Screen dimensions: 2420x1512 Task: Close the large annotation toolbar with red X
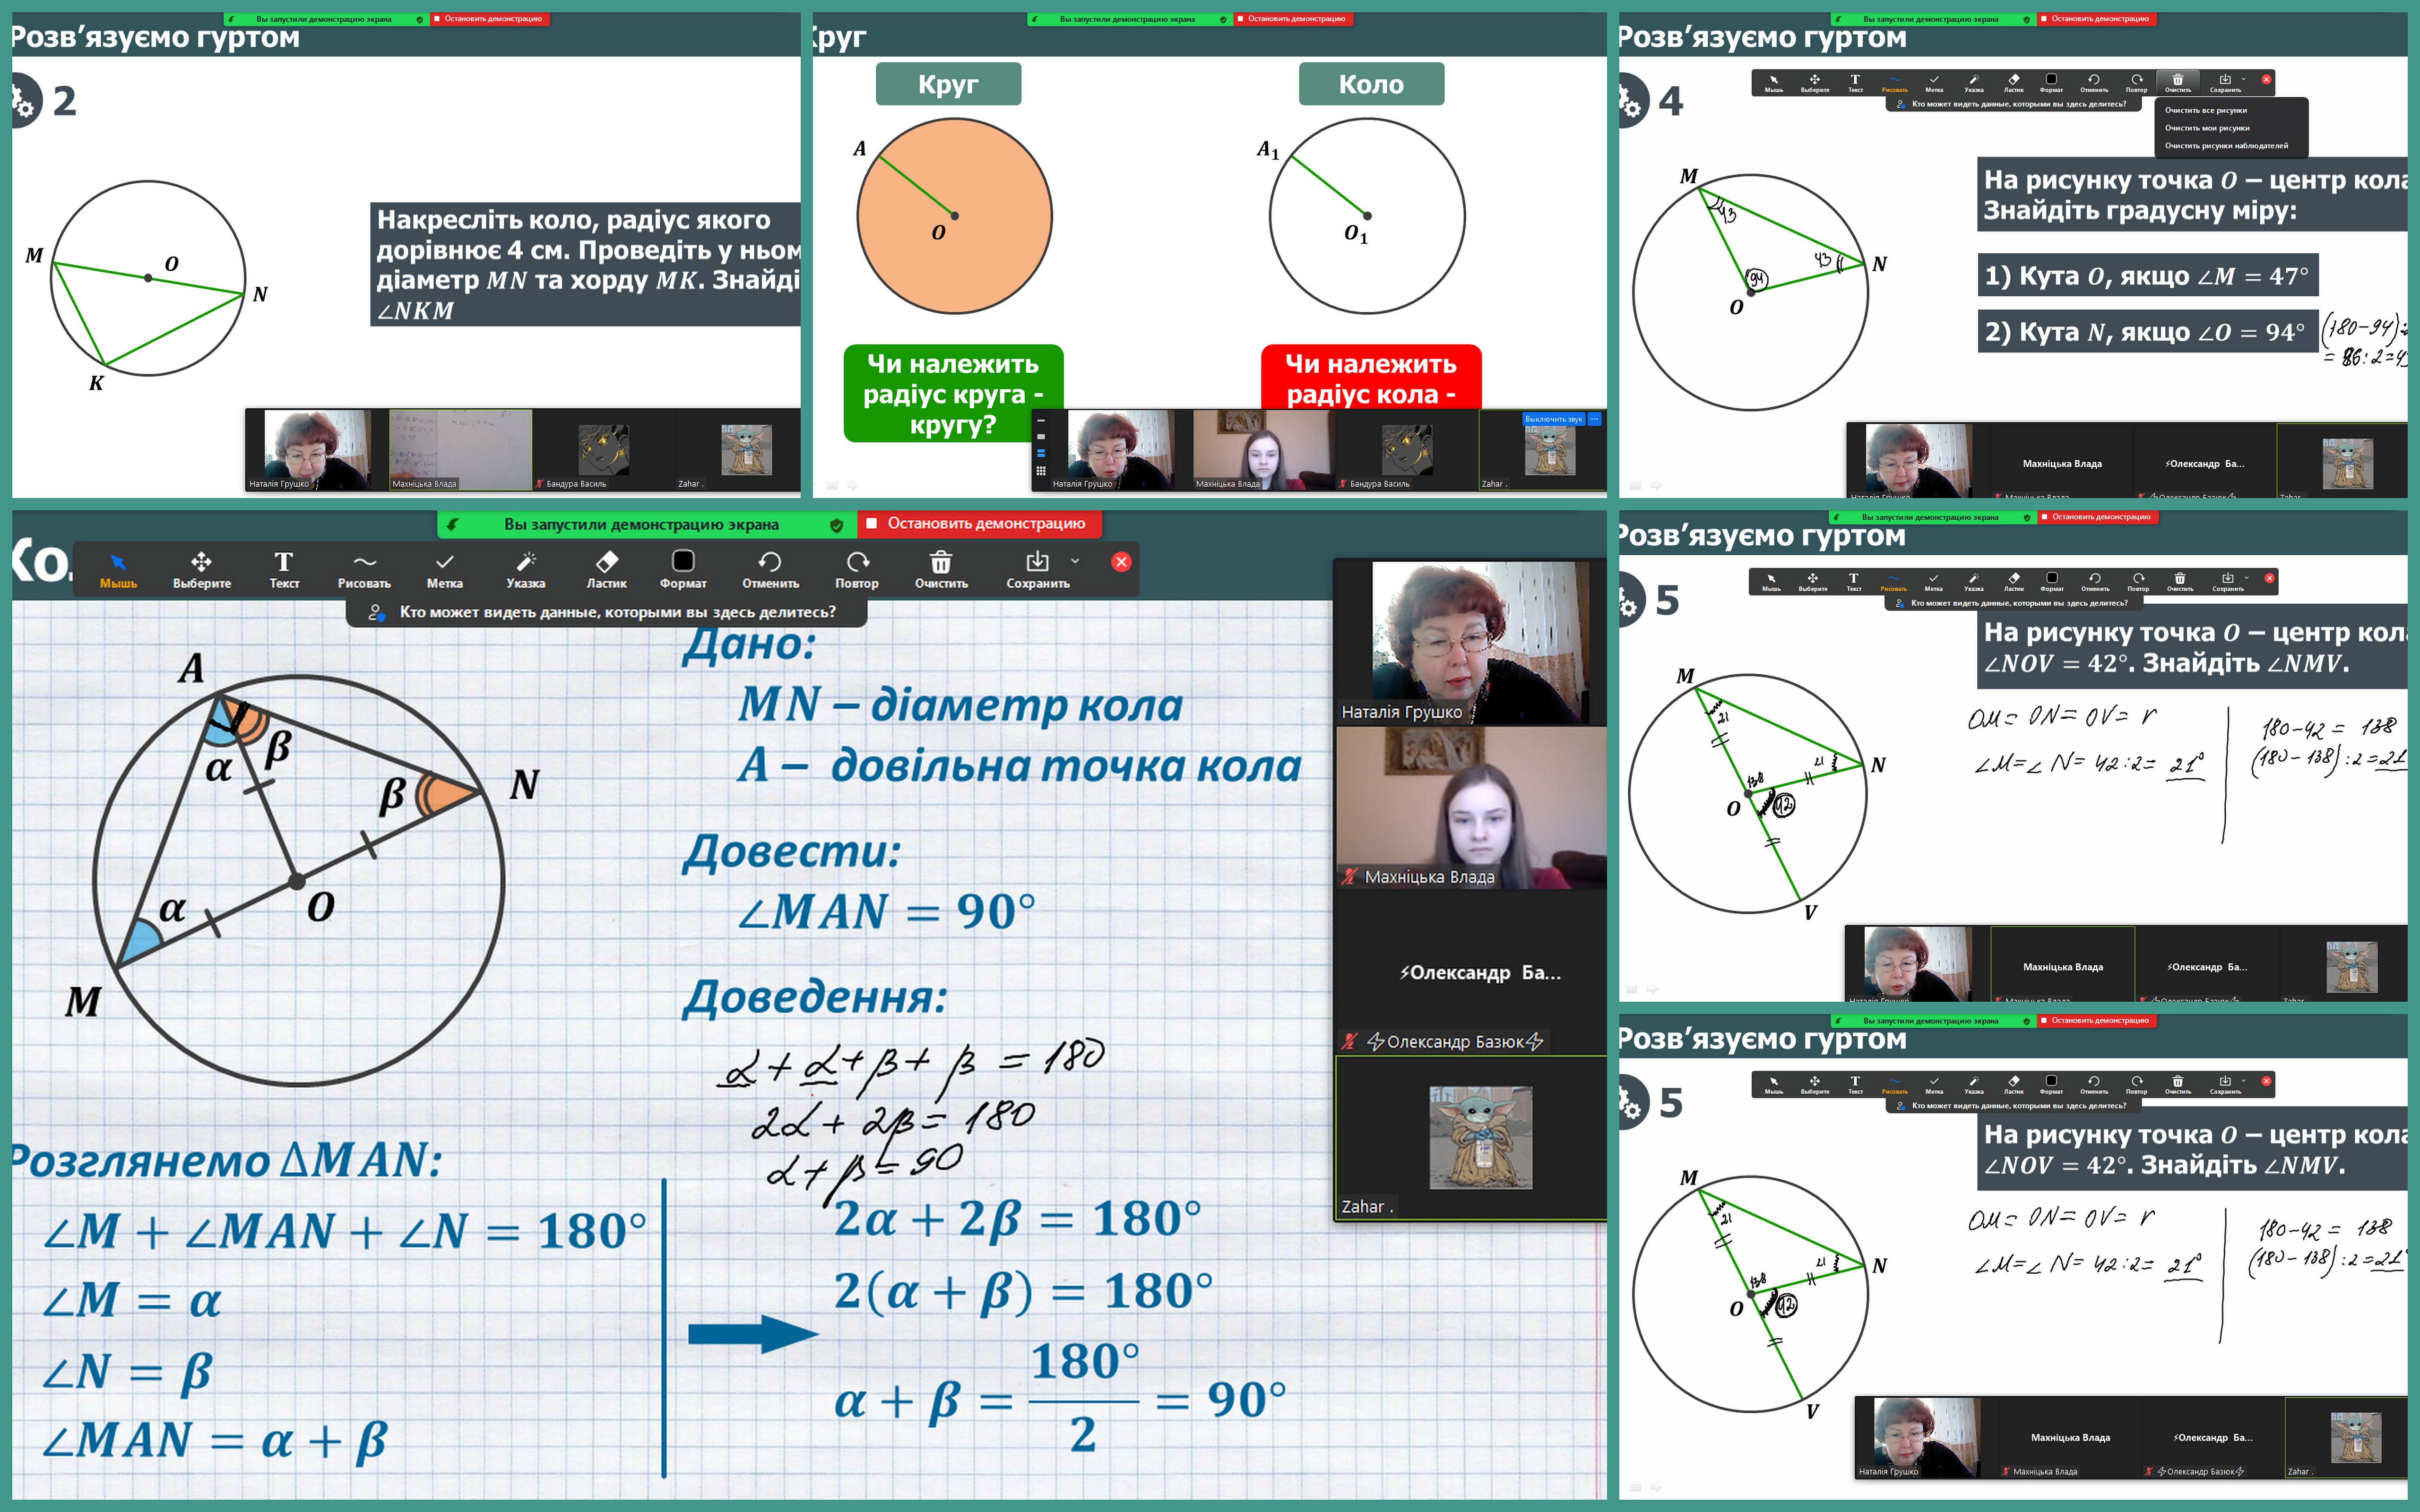1121,562
